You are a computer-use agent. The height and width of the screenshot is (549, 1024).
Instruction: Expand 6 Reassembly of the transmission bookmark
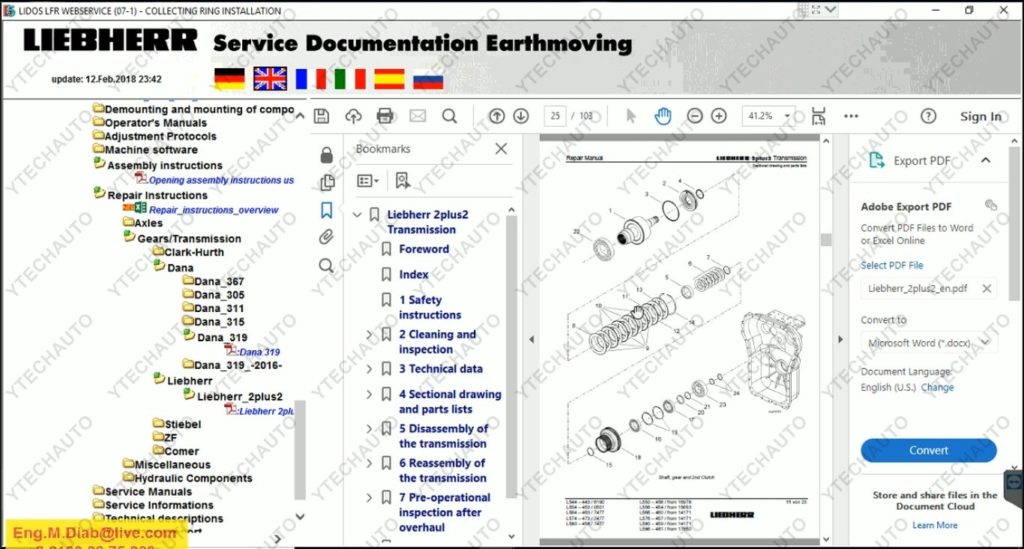click(369, 463)
